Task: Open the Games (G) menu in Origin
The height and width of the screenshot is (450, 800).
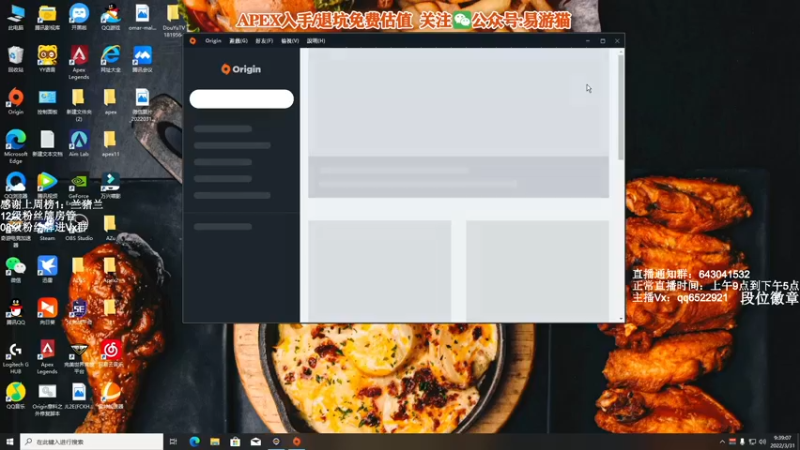Action: (238, 41)
